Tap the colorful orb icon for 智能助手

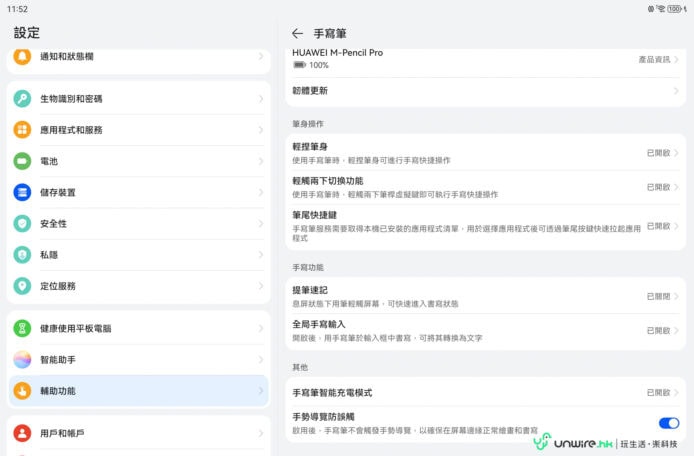coord(22,359)
